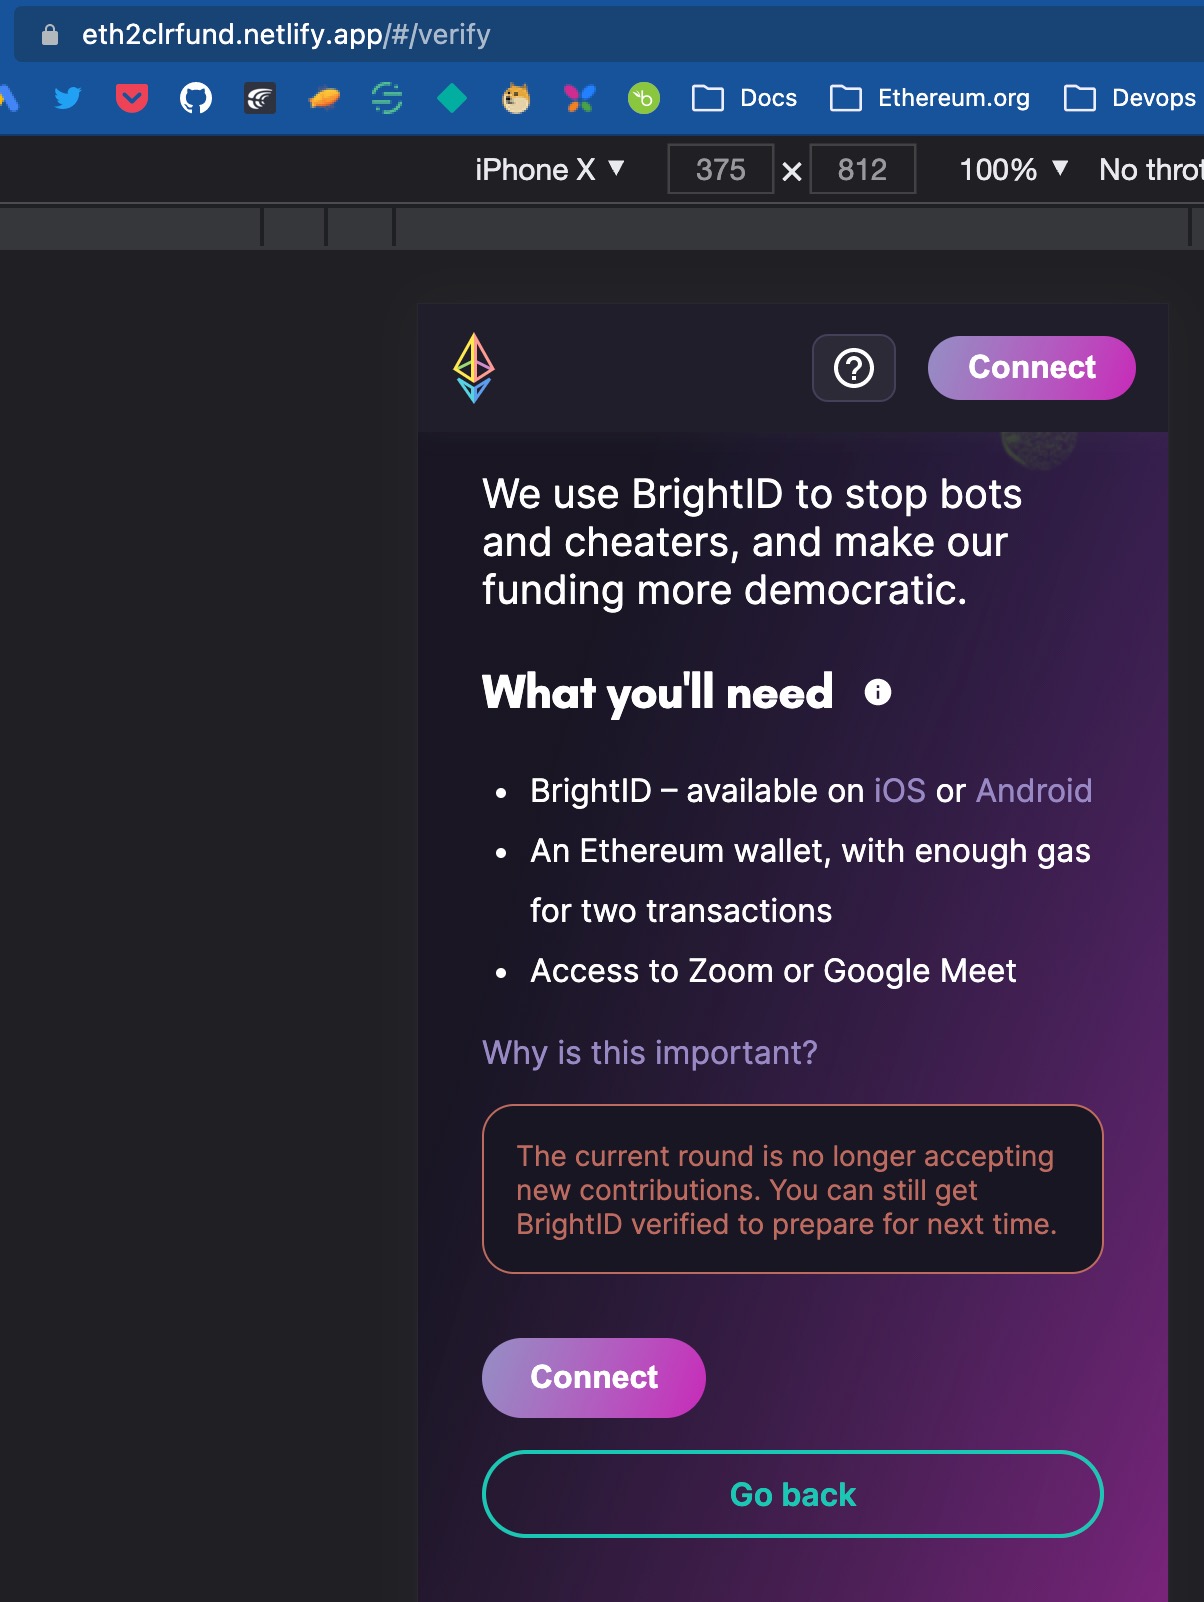Click the Dogecoin bookmark icon

click(x=516, y=98)
